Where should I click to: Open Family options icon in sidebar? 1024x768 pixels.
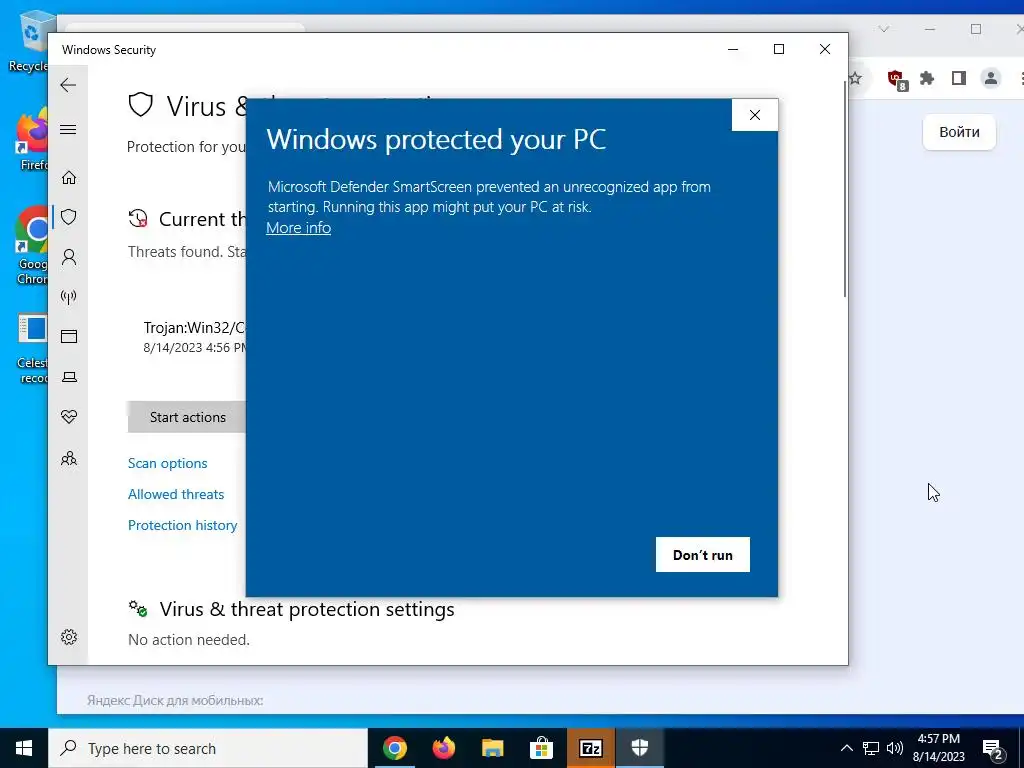click(69, 458)
